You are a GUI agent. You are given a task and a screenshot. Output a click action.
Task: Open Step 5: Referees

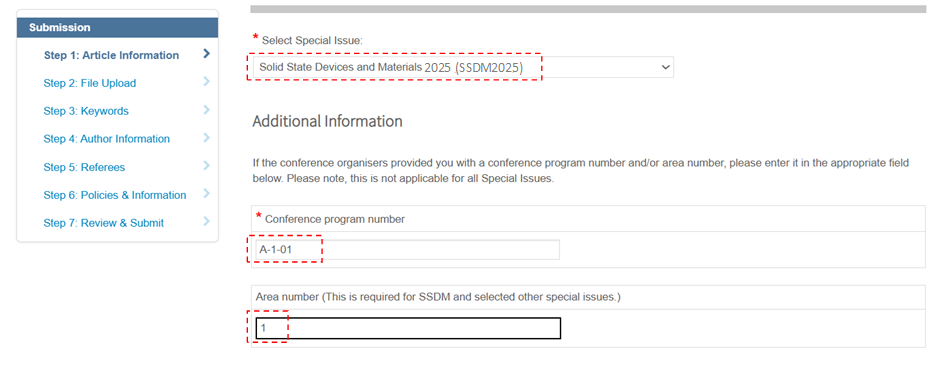point(84,167)
